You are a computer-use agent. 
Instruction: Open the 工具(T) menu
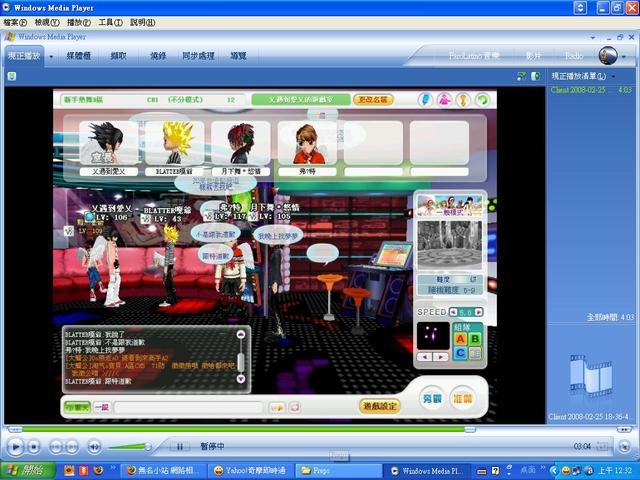(x=110, y=22)
